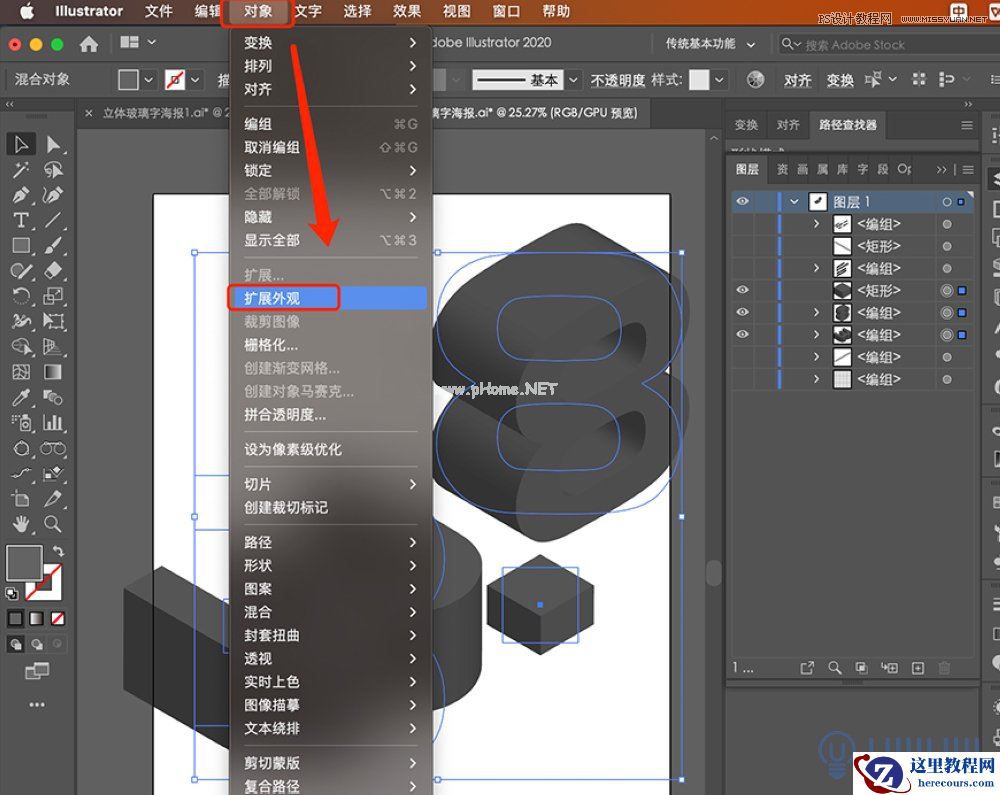The image size is (1000, 795).
Task: Hide layer 图层 1 via eye icon
Action: pos(742,202)
